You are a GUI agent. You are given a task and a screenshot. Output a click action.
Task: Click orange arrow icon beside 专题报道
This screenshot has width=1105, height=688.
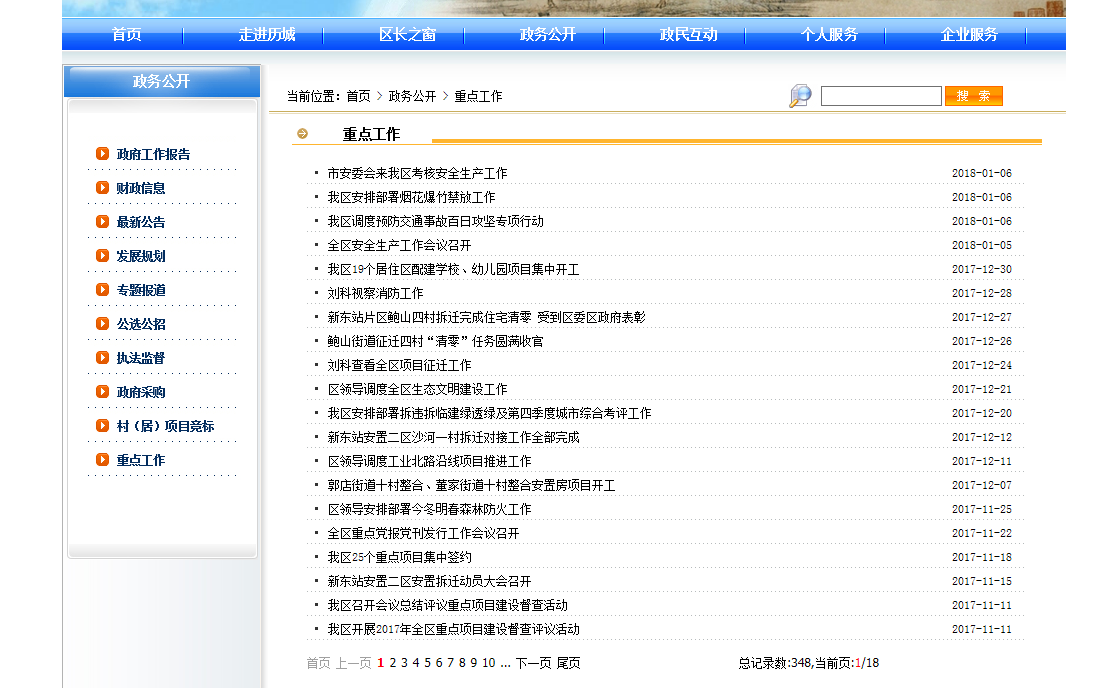(103, 290)
